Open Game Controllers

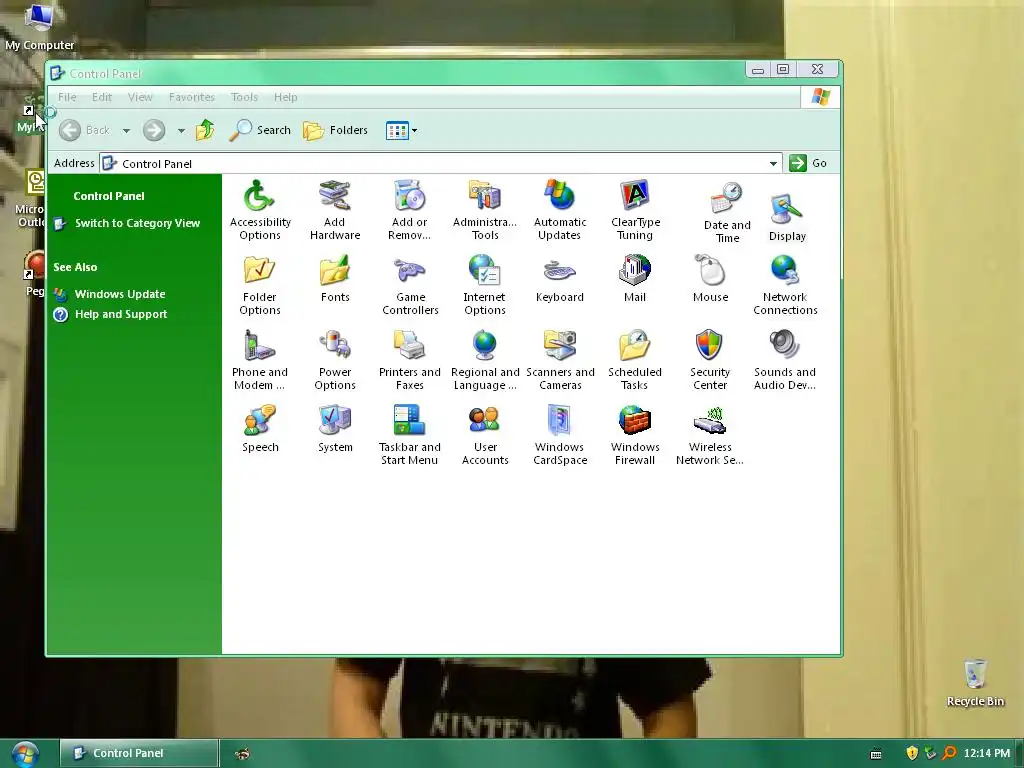[x=410, y=285]
